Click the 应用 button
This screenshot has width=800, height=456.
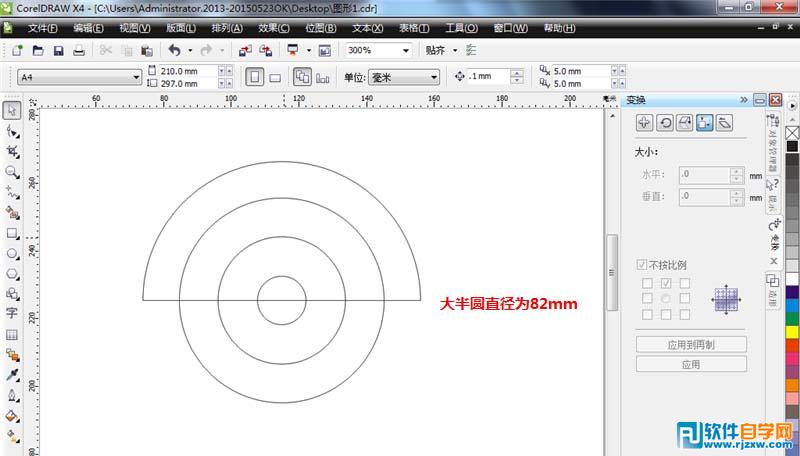click(x=691, y=364)
